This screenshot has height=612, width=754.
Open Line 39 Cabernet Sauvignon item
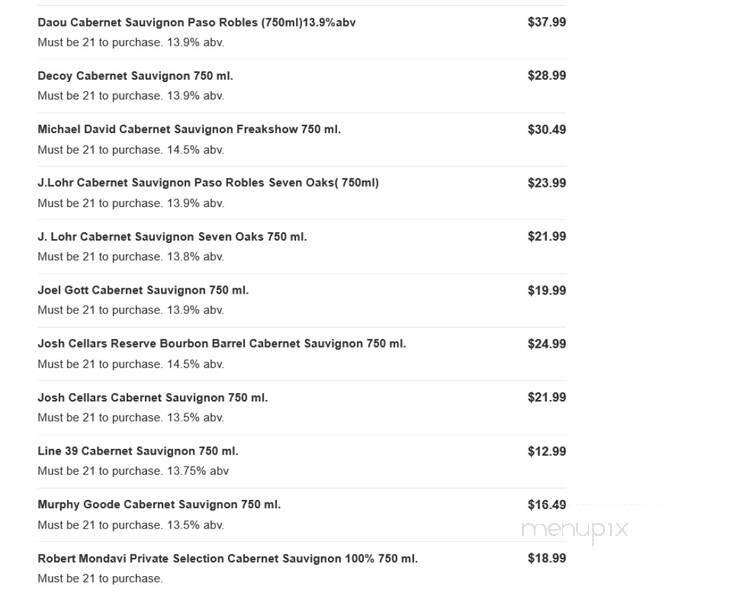point(138,451)
